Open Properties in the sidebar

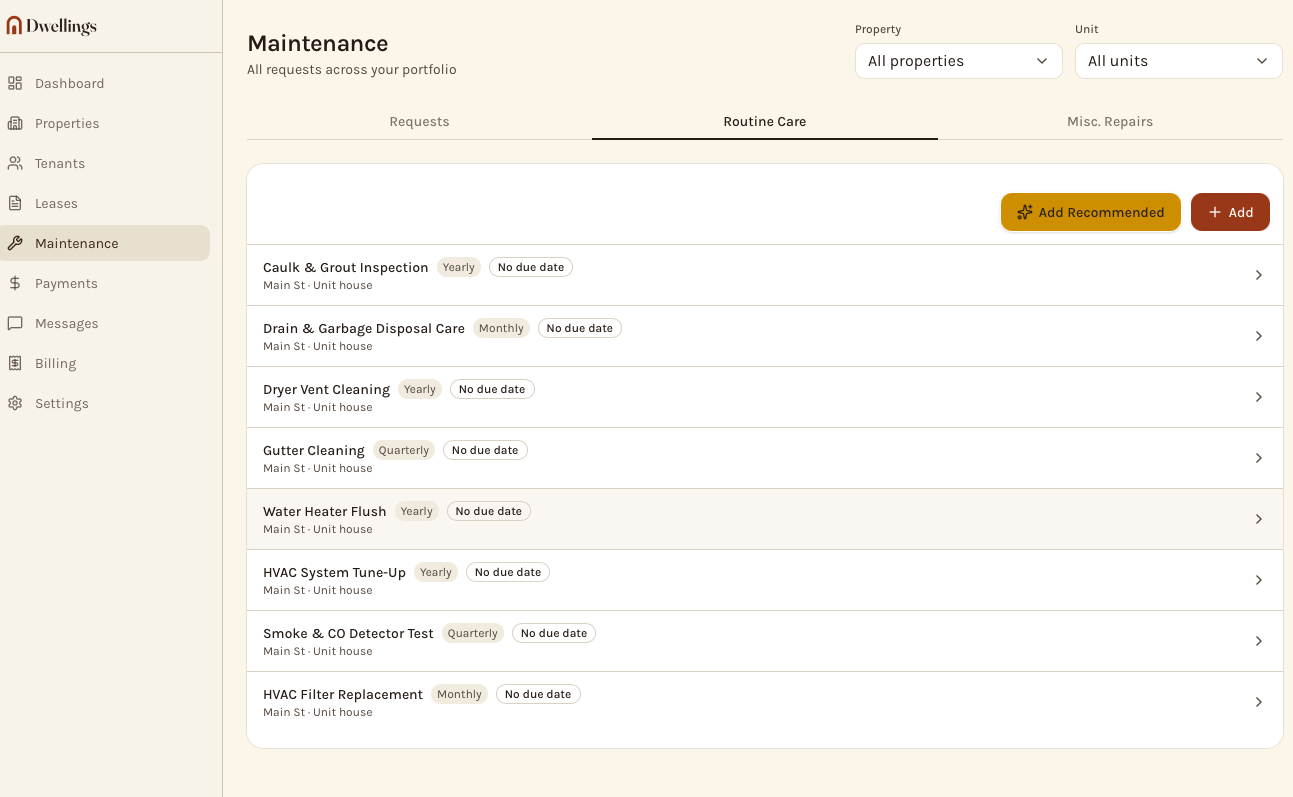coord(67,123)
